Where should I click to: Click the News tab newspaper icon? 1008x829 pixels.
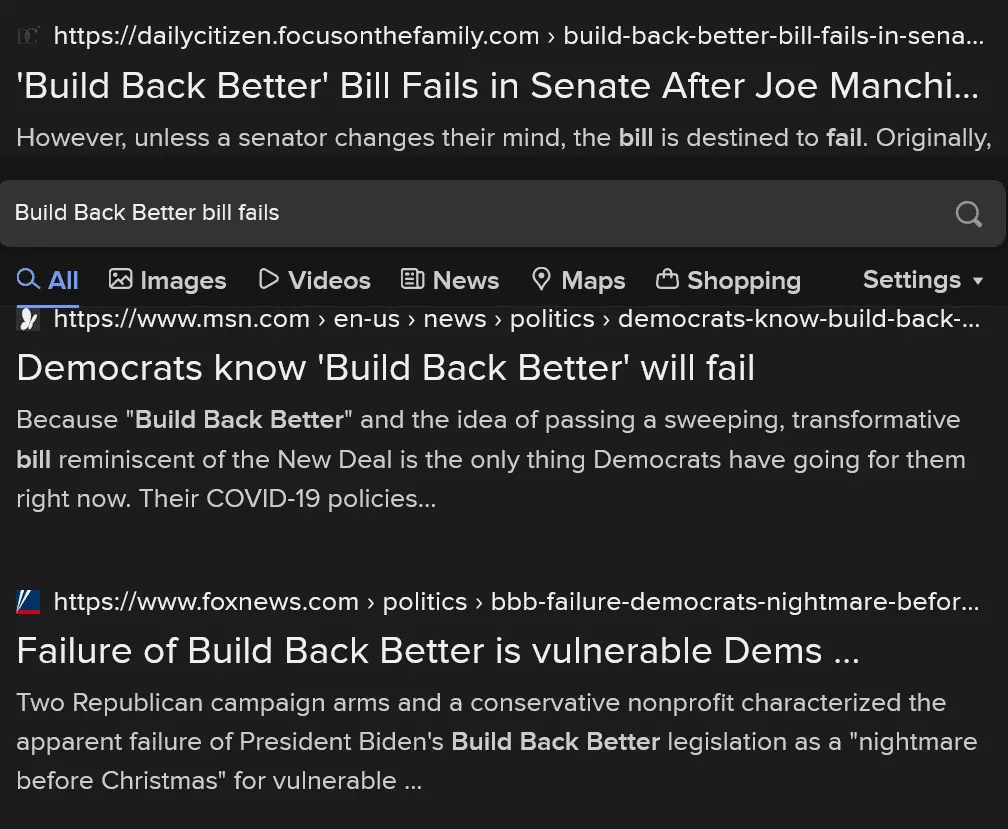tap(412, 280)
